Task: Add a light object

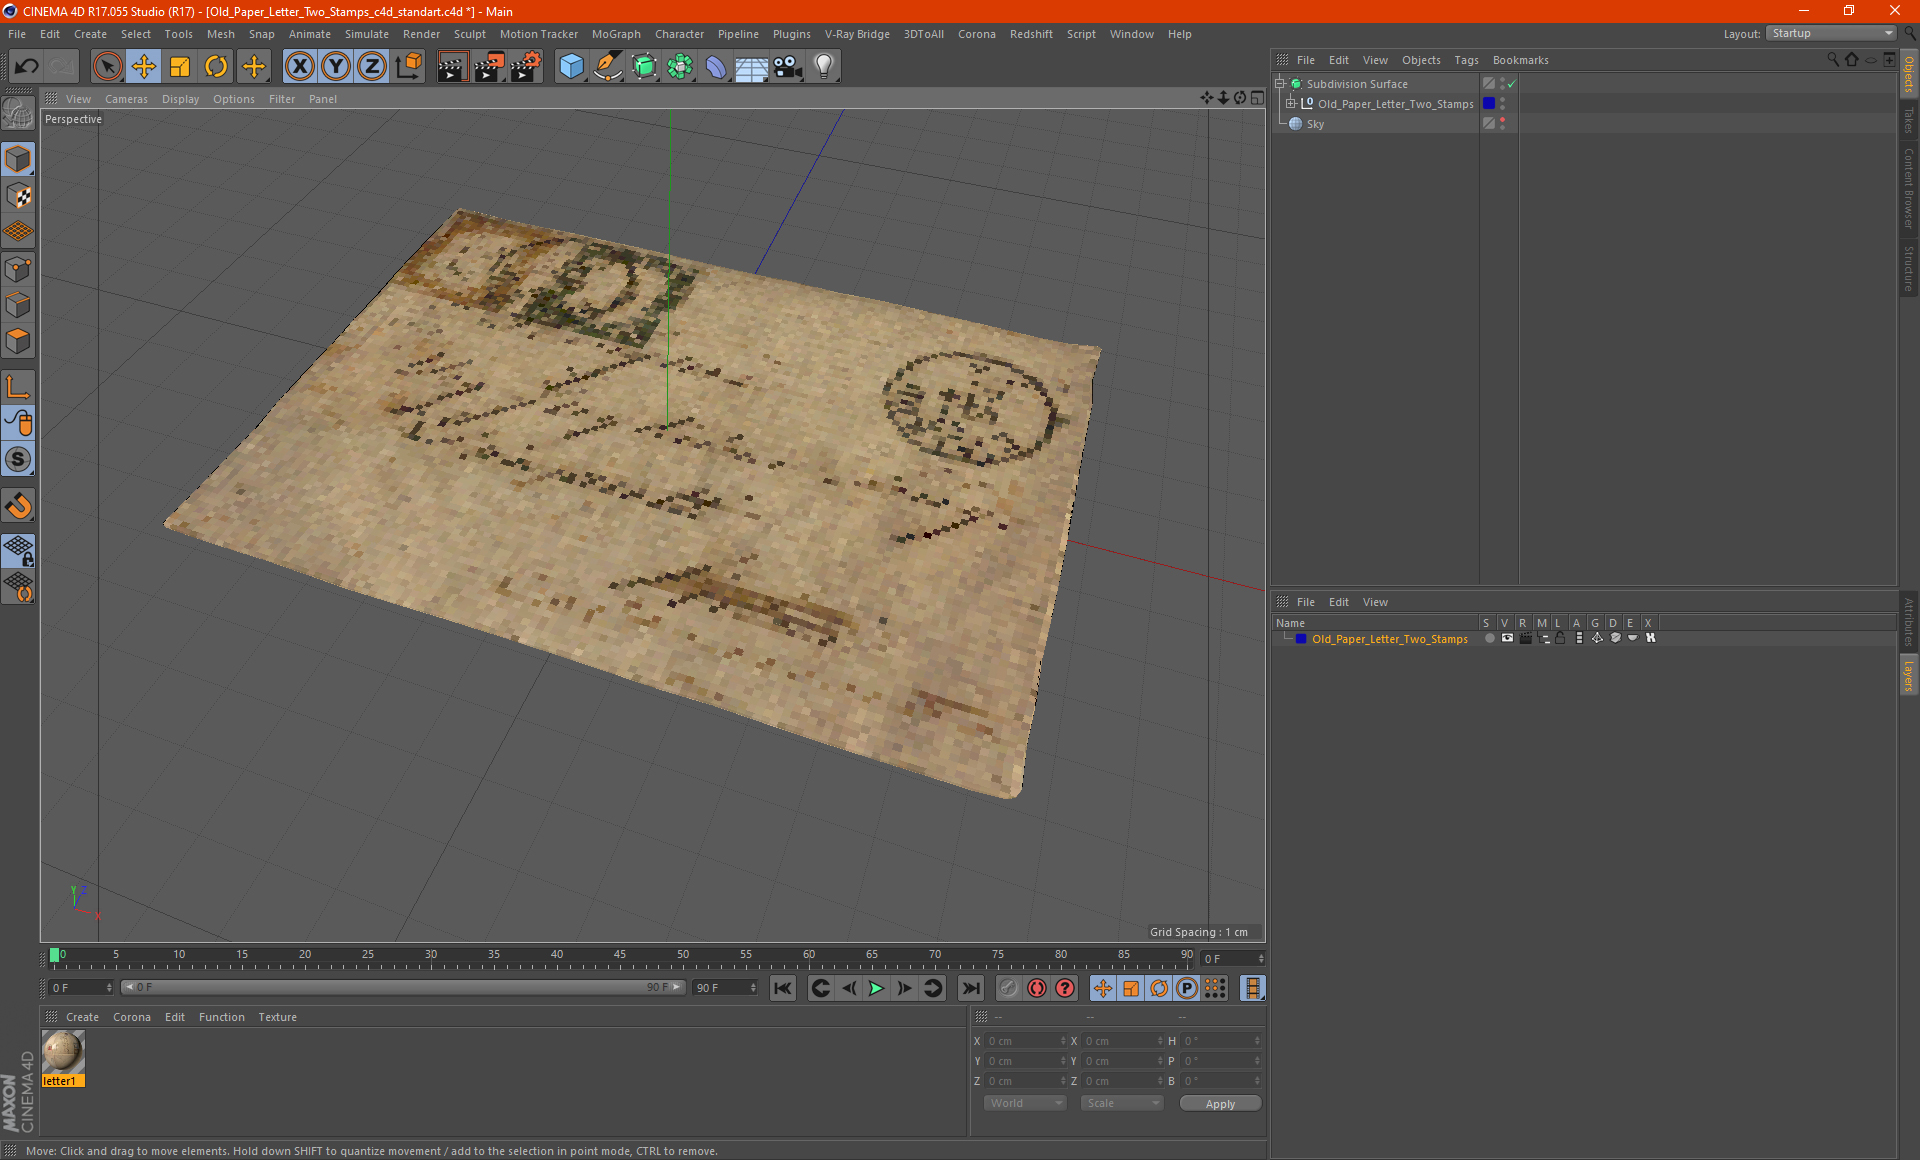Action: click(x=824, y=66)
